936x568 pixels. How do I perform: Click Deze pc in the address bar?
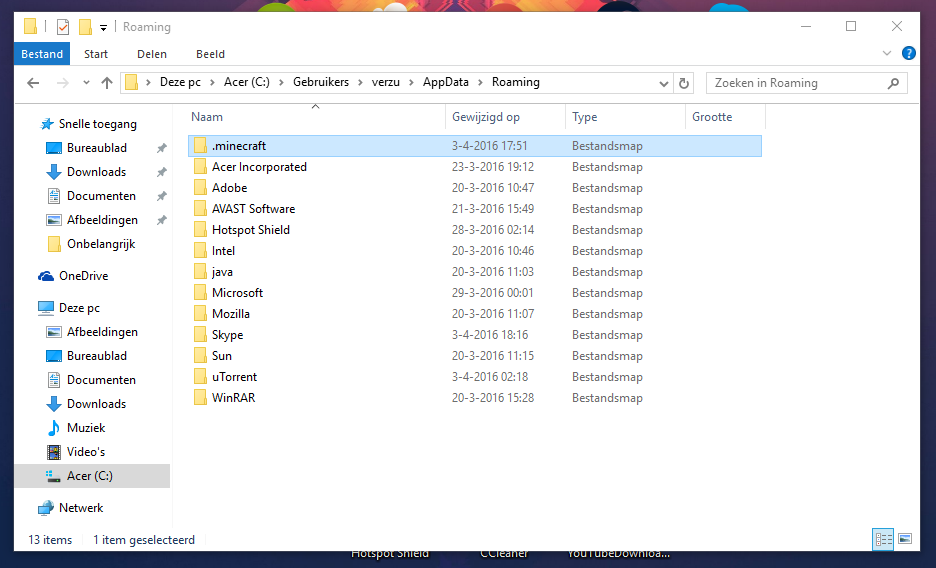[180, 82]
